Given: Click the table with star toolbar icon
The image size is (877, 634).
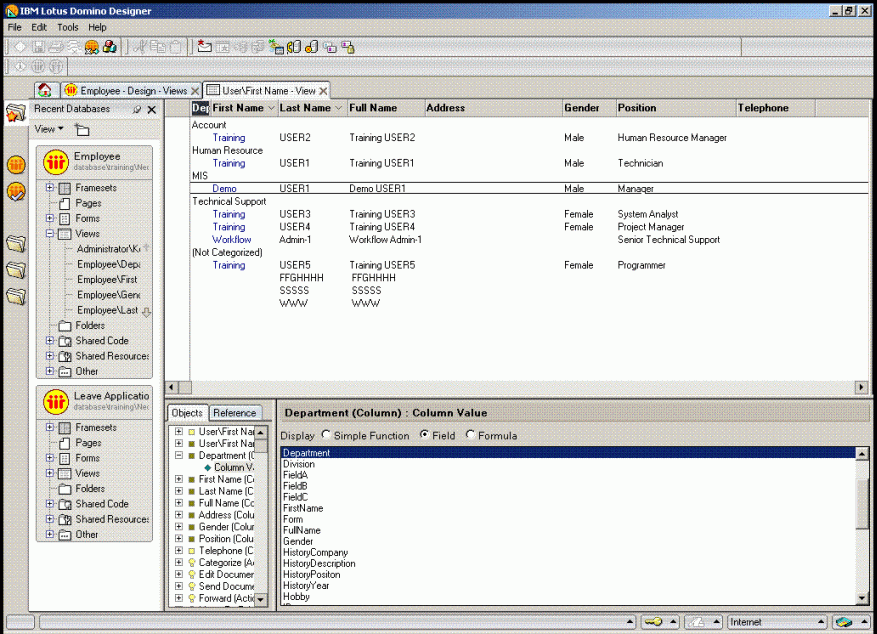Looking at the screenshot, I should (x=223, y=48).
